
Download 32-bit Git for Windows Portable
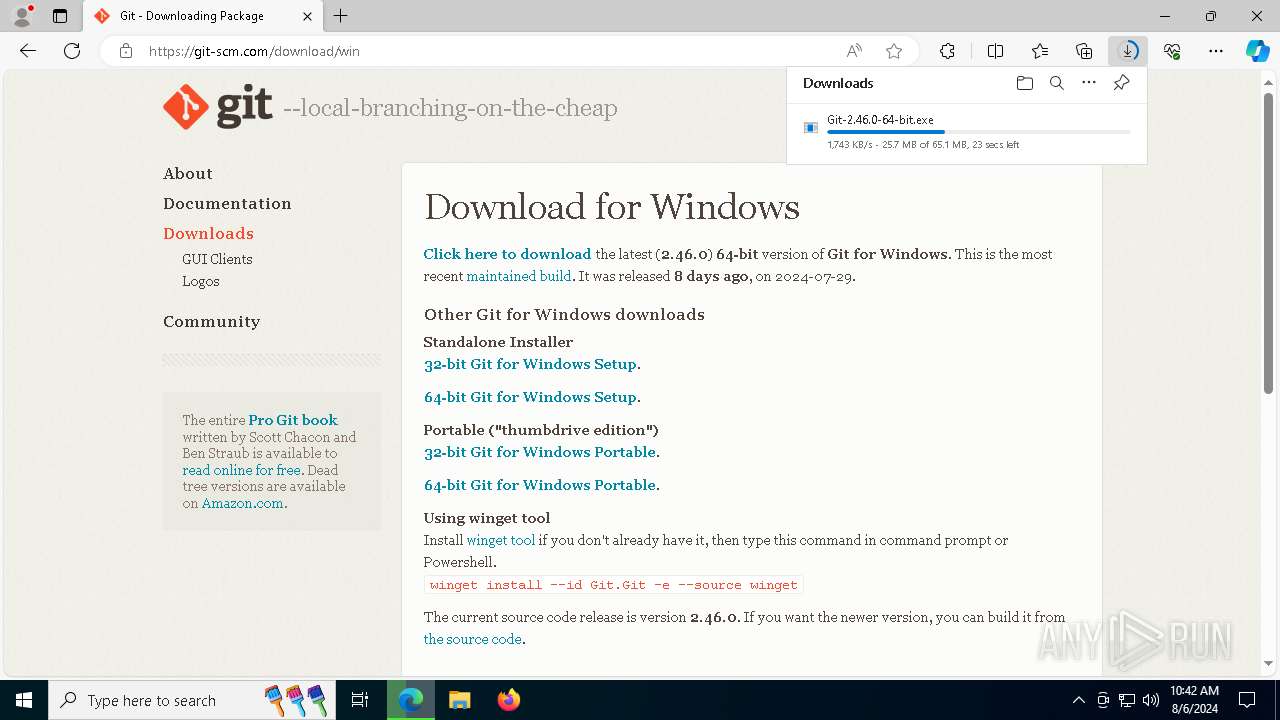coord(540,452)
